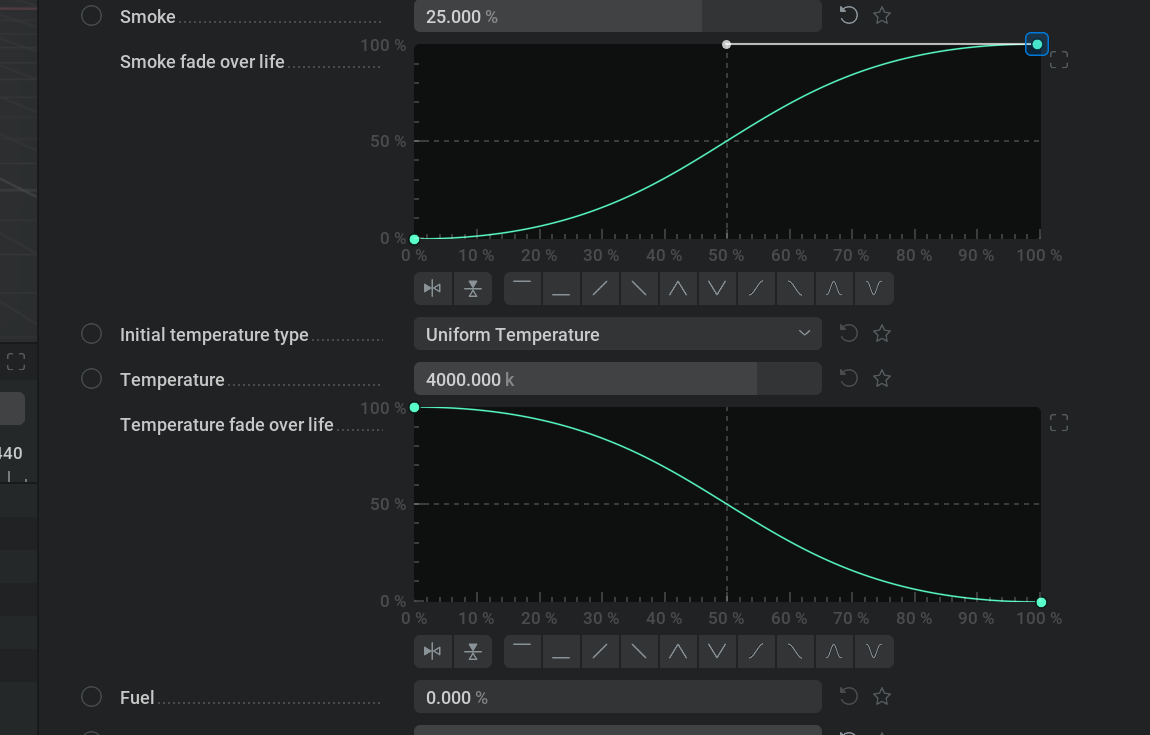Select the bell-shaped curve preset
The height and width of the screenshot is (735, 1150).
point(834,288)
